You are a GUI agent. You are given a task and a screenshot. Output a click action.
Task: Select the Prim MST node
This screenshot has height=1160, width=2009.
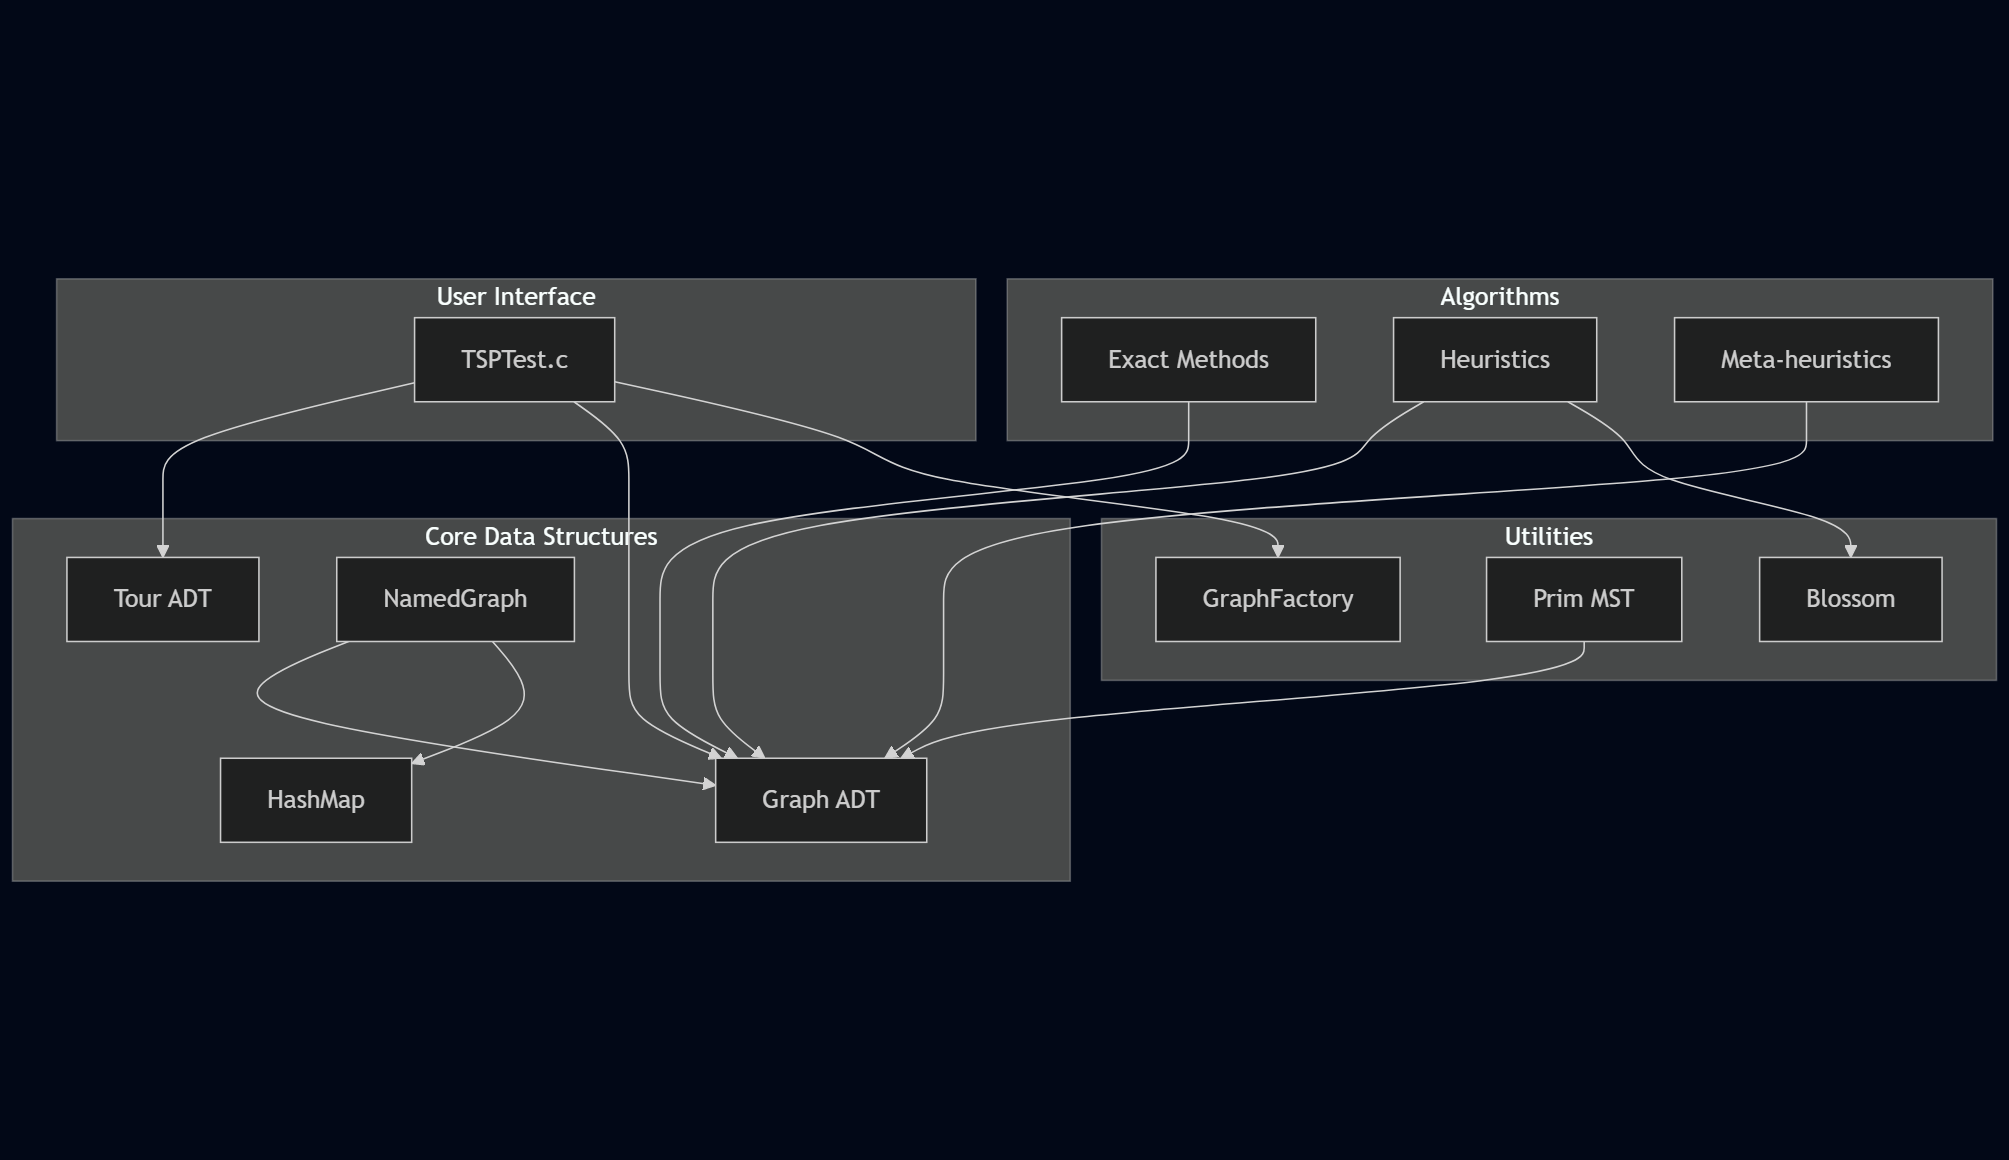[1584, 599]
